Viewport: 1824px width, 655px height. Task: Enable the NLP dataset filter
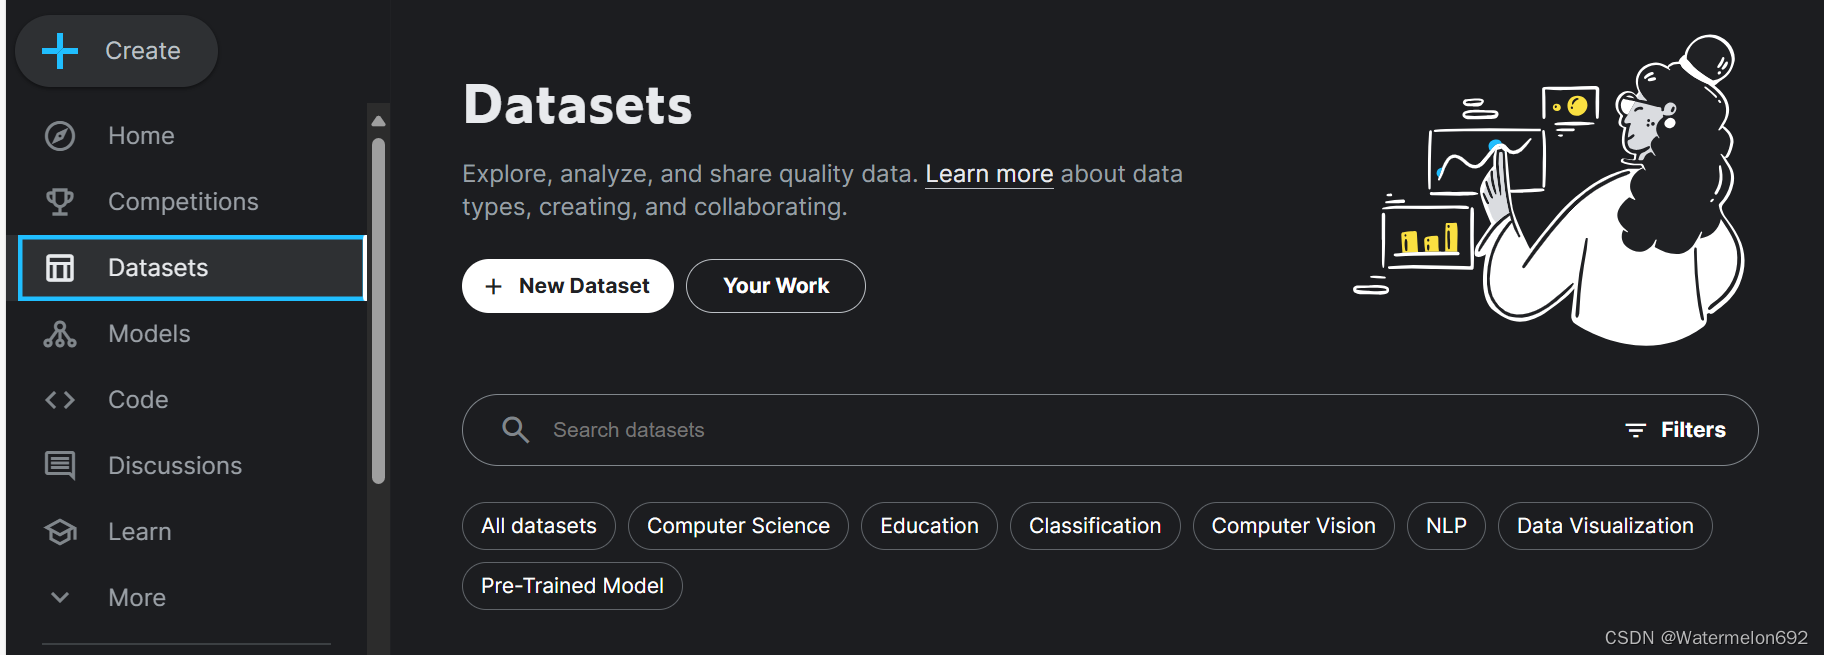point(1446,525)
